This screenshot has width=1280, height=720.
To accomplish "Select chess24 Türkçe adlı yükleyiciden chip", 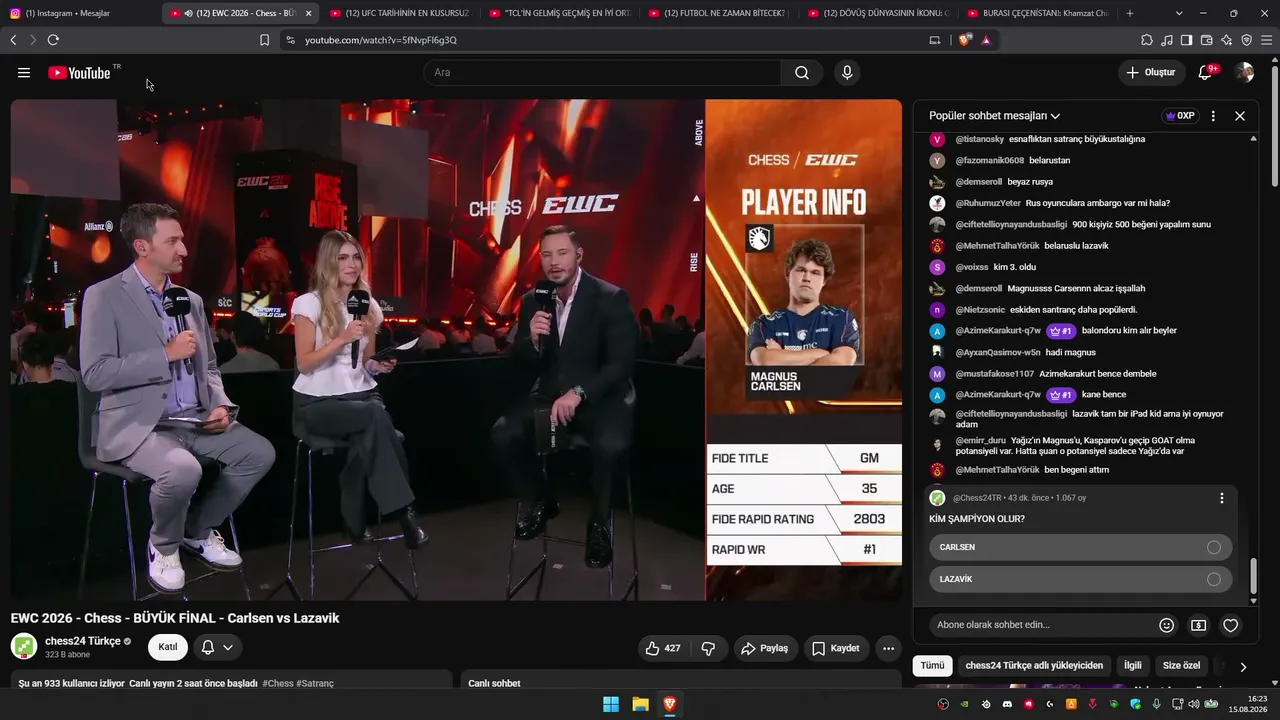I will [1034, 666].
